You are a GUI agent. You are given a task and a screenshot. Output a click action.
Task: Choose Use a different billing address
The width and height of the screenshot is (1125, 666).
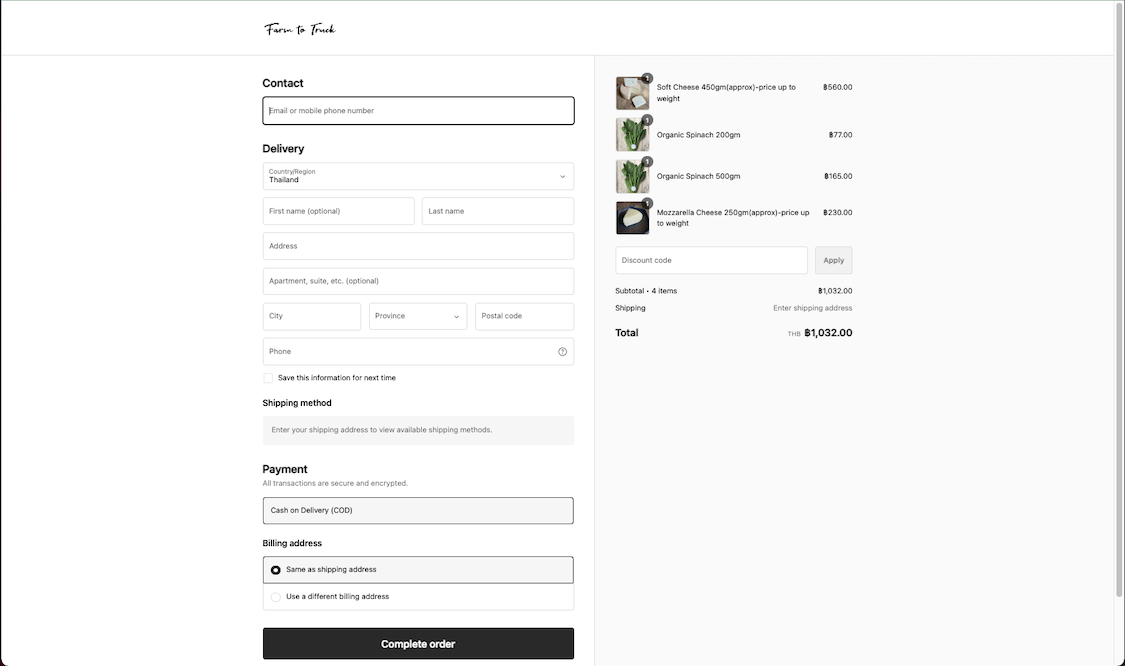coord(418,596)
